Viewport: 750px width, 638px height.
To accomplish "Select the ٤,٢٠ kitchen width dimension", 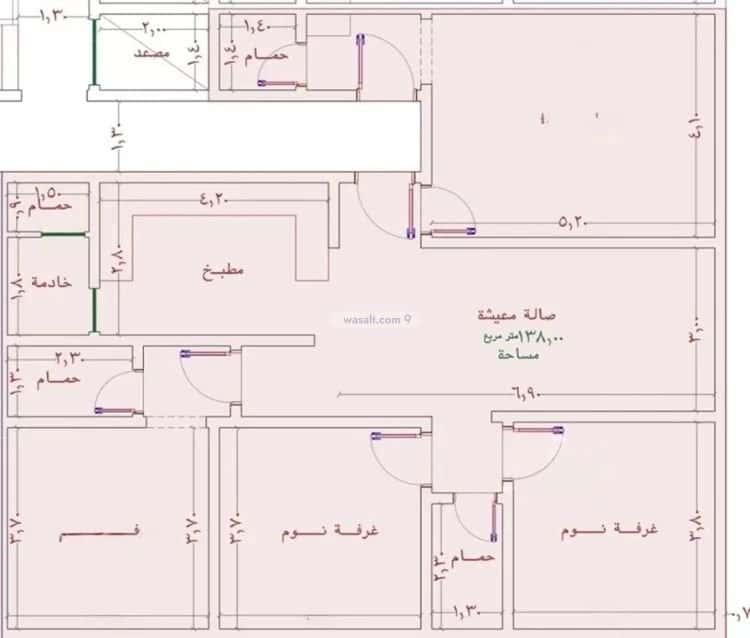I will click(x=213, y=198).
